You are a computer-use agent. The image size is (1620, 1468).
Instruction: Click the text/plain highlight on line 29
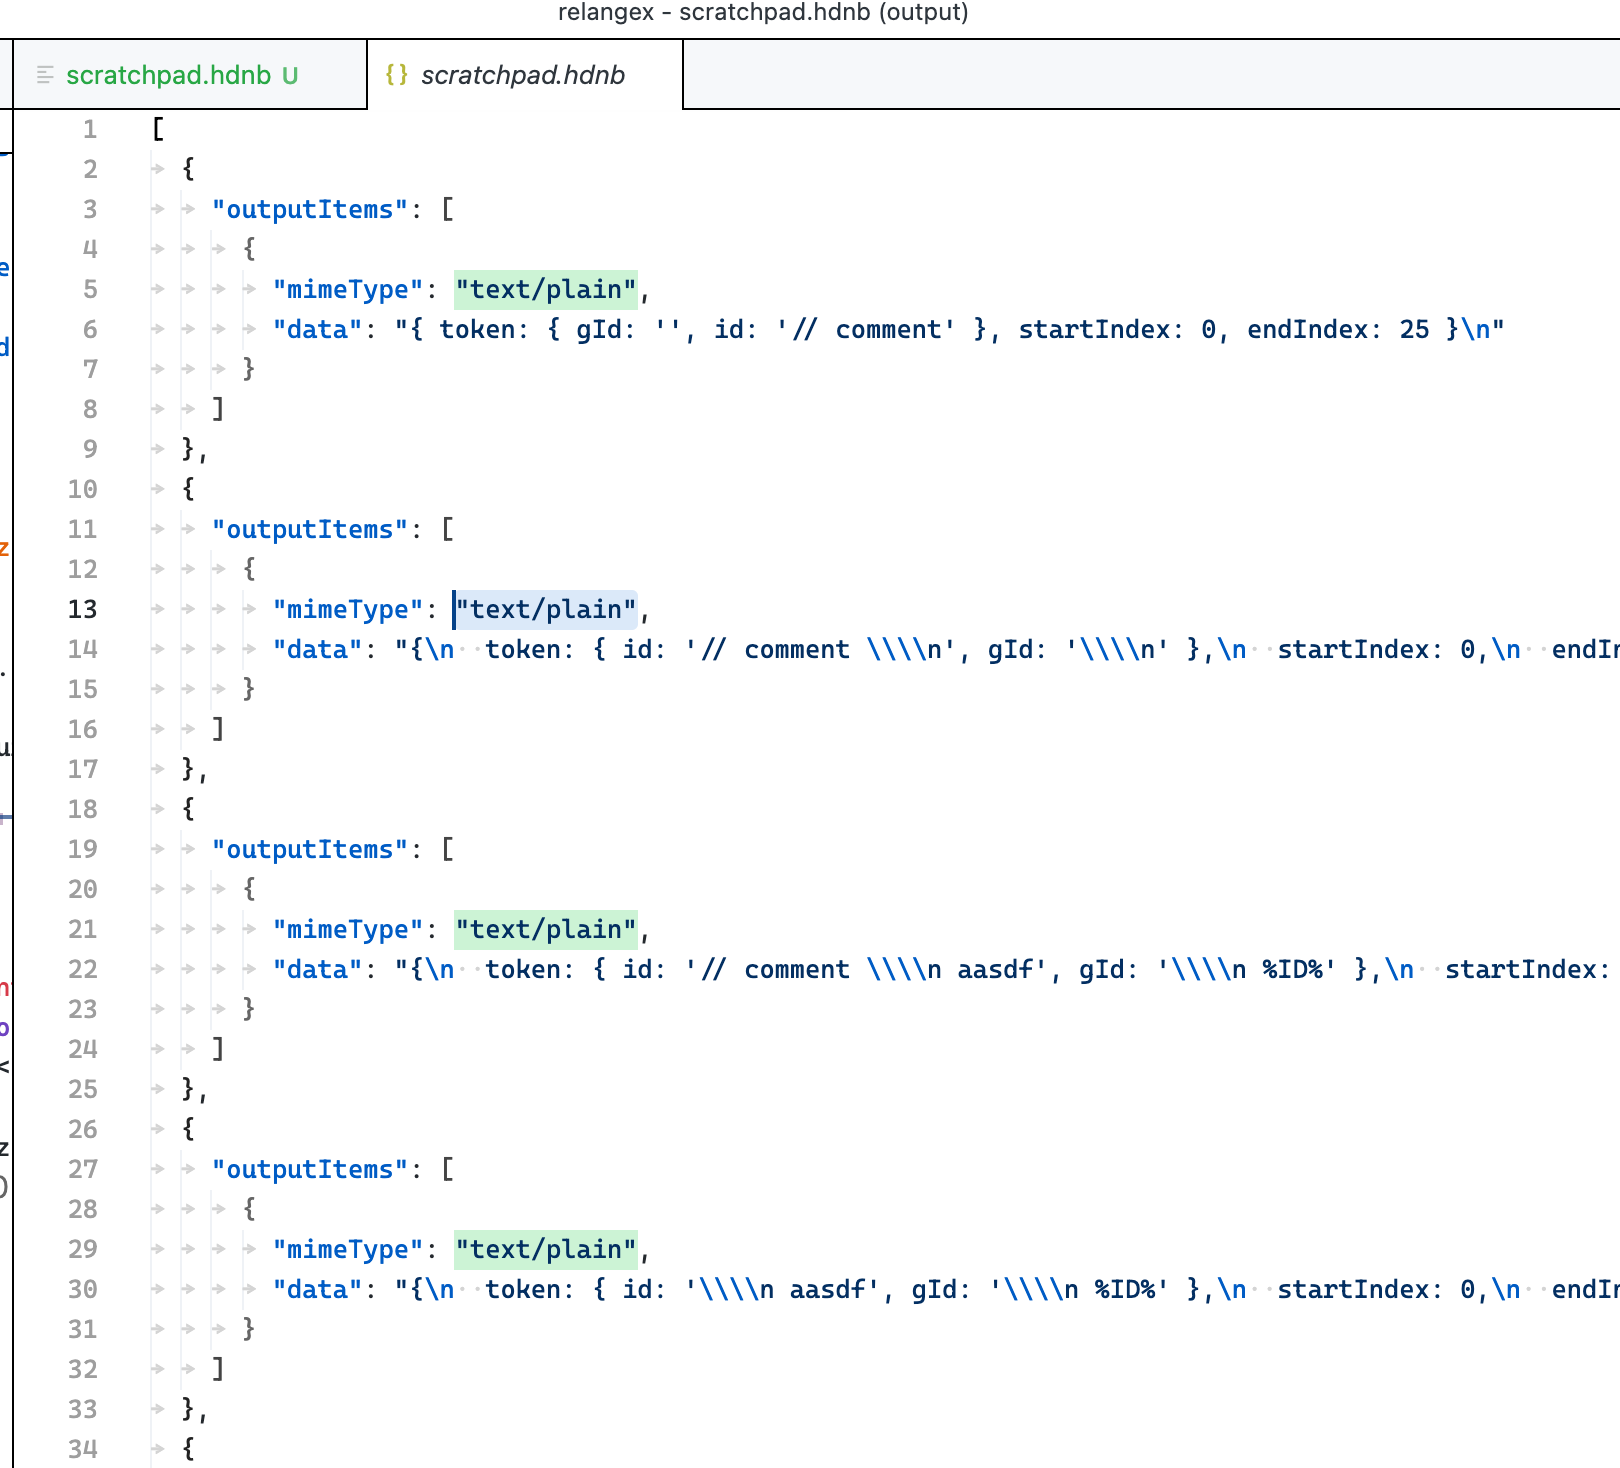tap(545, 1249)
